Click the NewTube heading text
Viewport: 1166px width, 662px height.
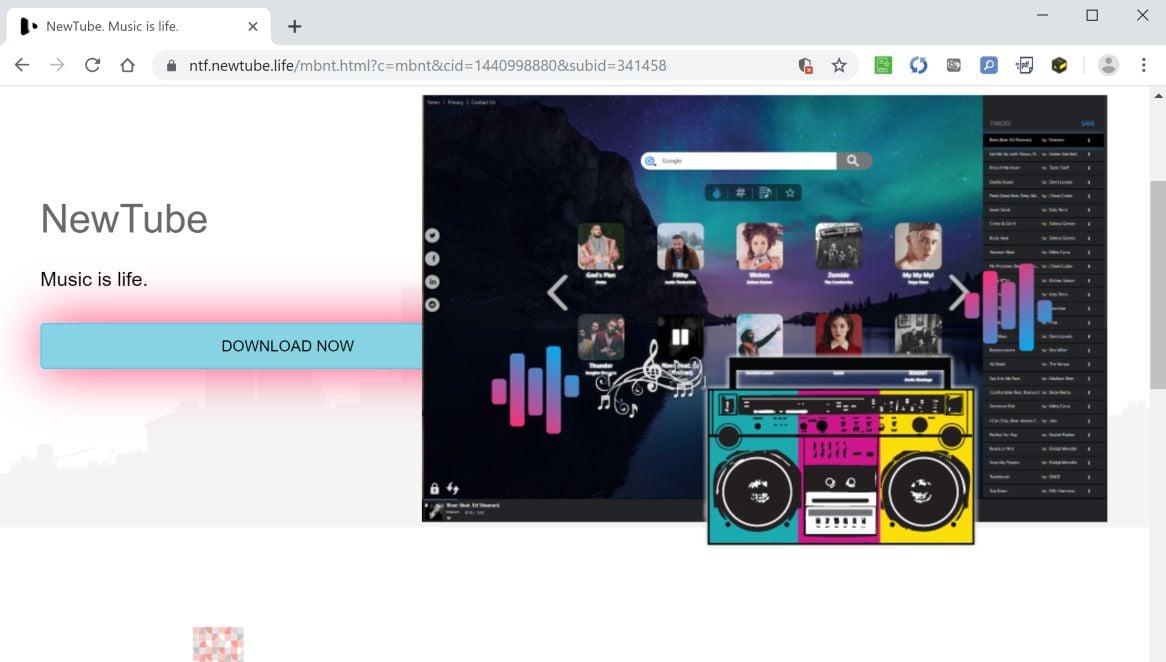point(124,219)
